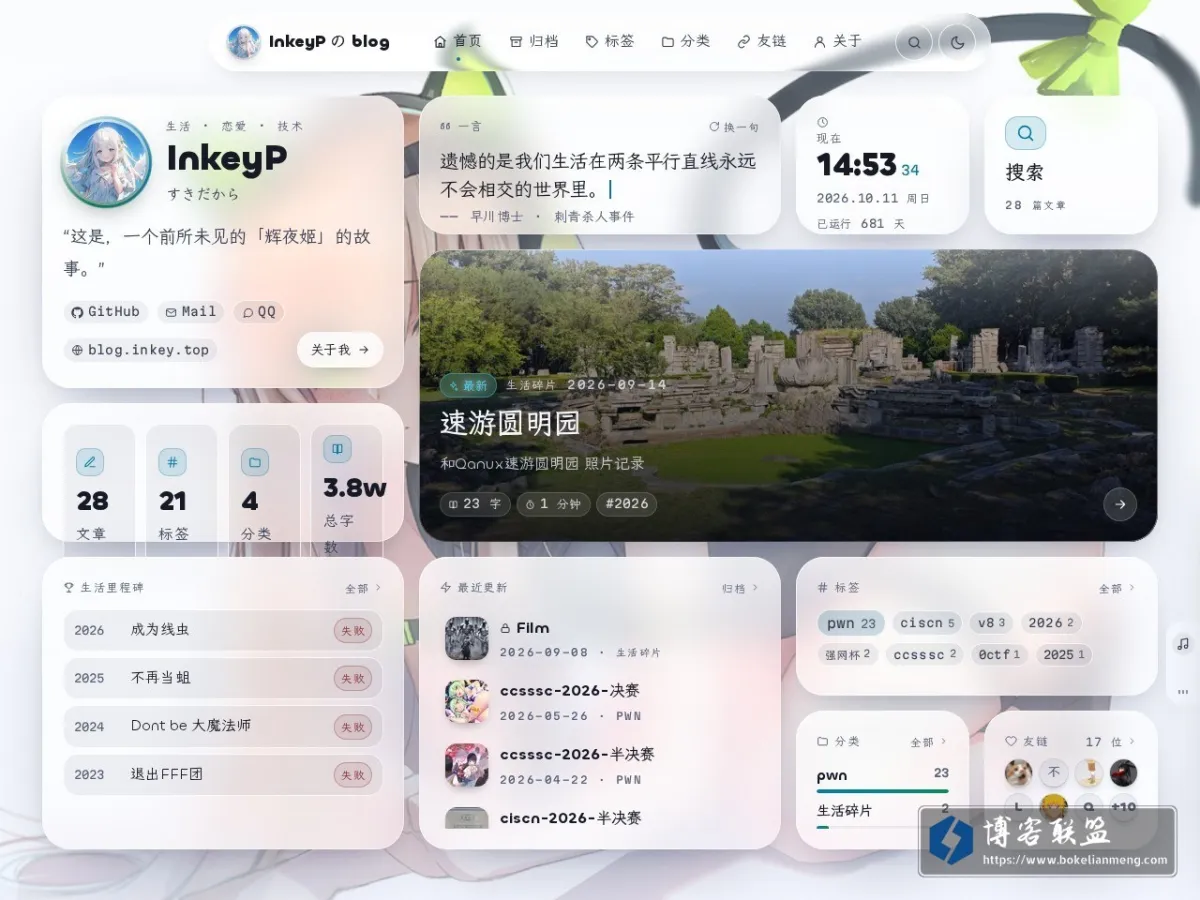Select the 2025 1 tag chip
The image size is (1200, 900).
[1063, 655]
